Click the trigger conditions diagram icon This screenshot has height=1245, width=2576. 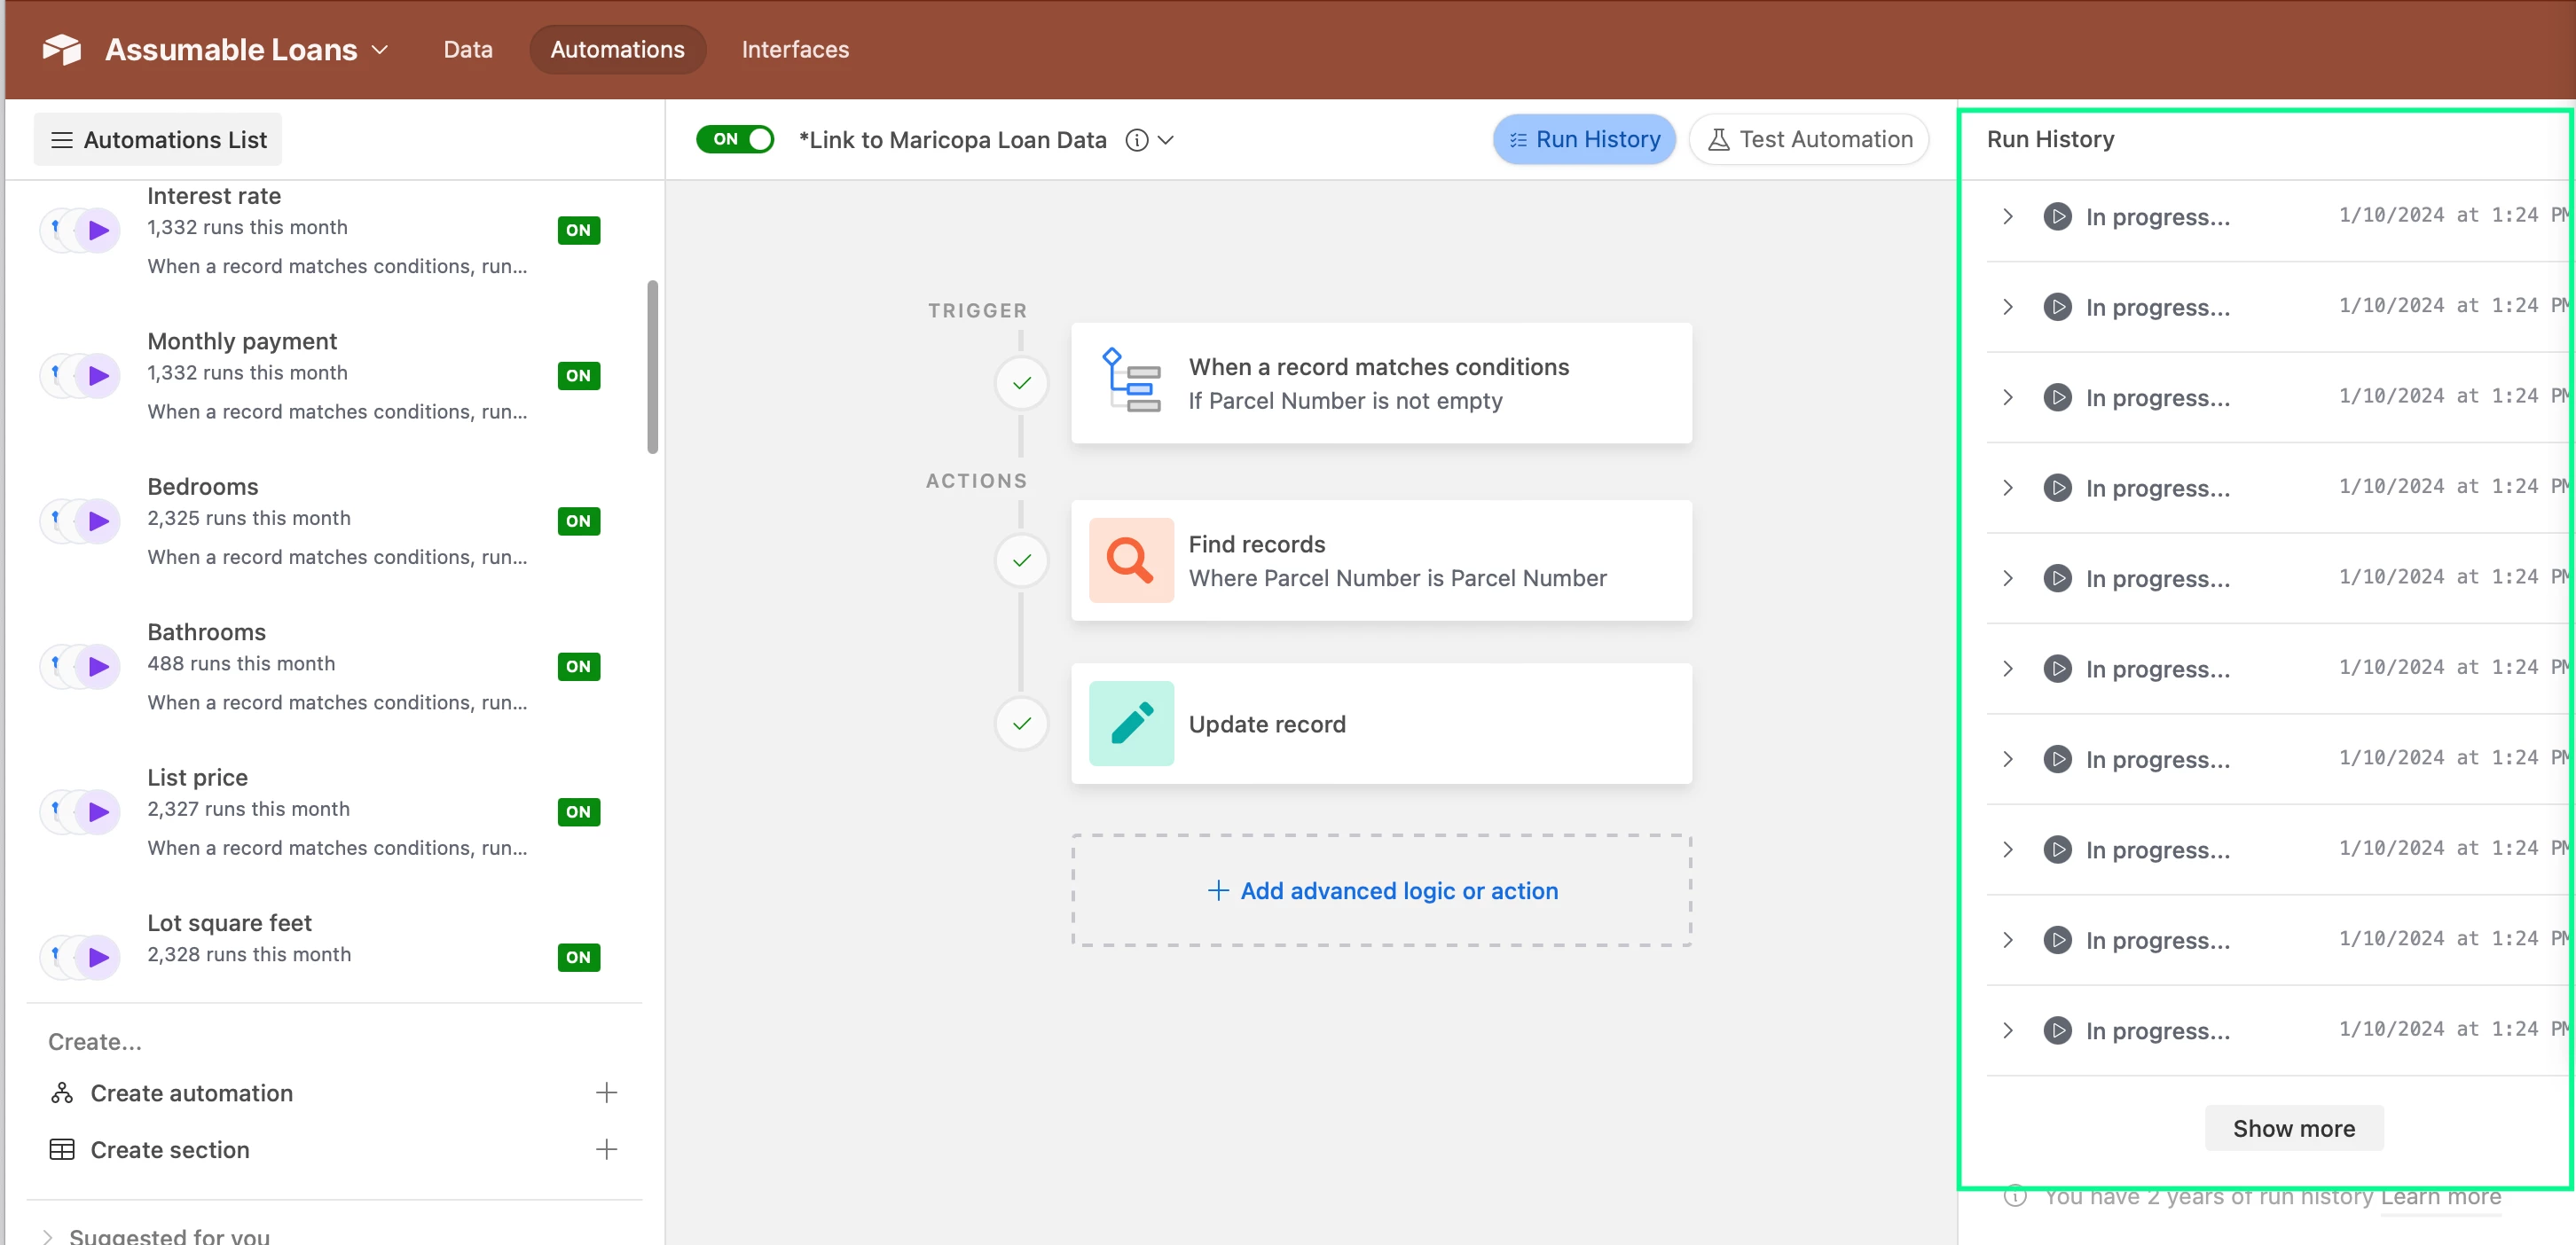pos(1130,382)
